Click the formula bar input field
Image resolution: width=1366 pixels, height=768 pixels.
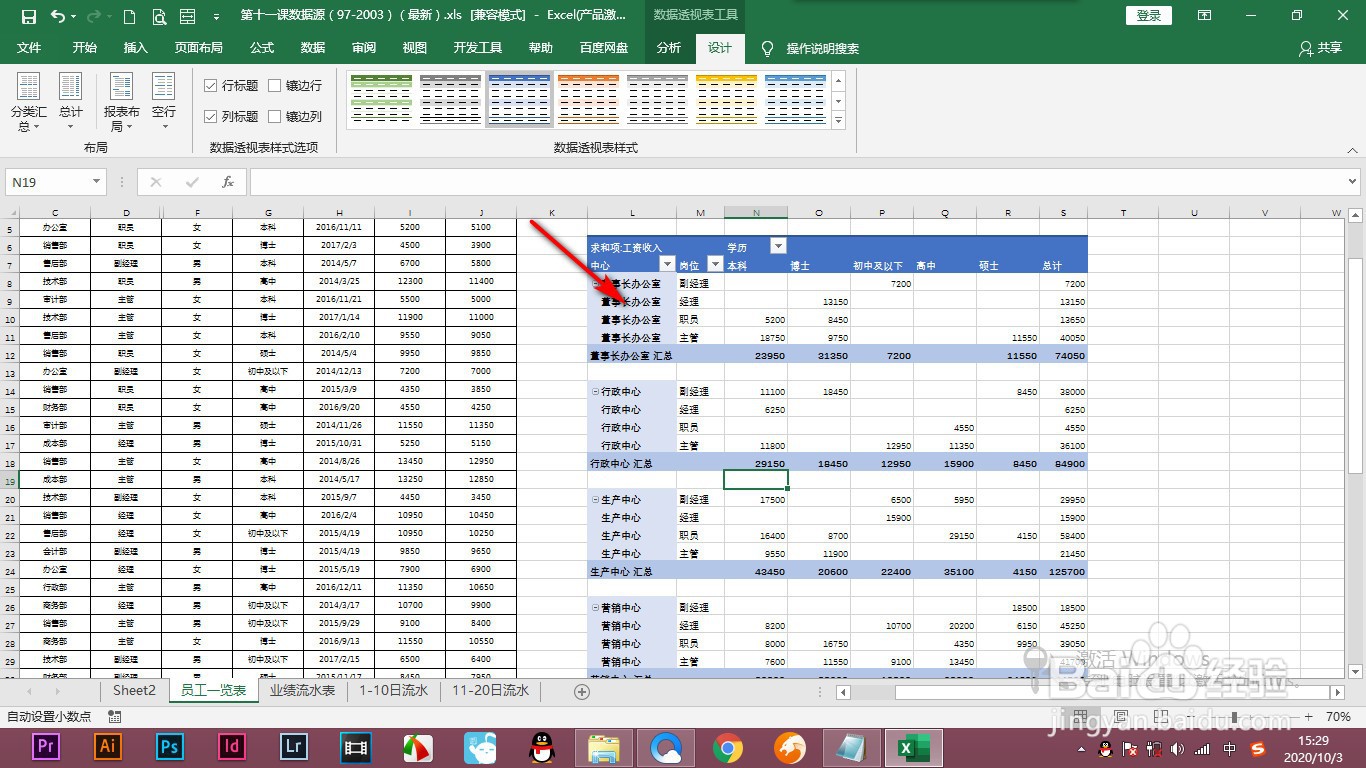coord(796,182)
